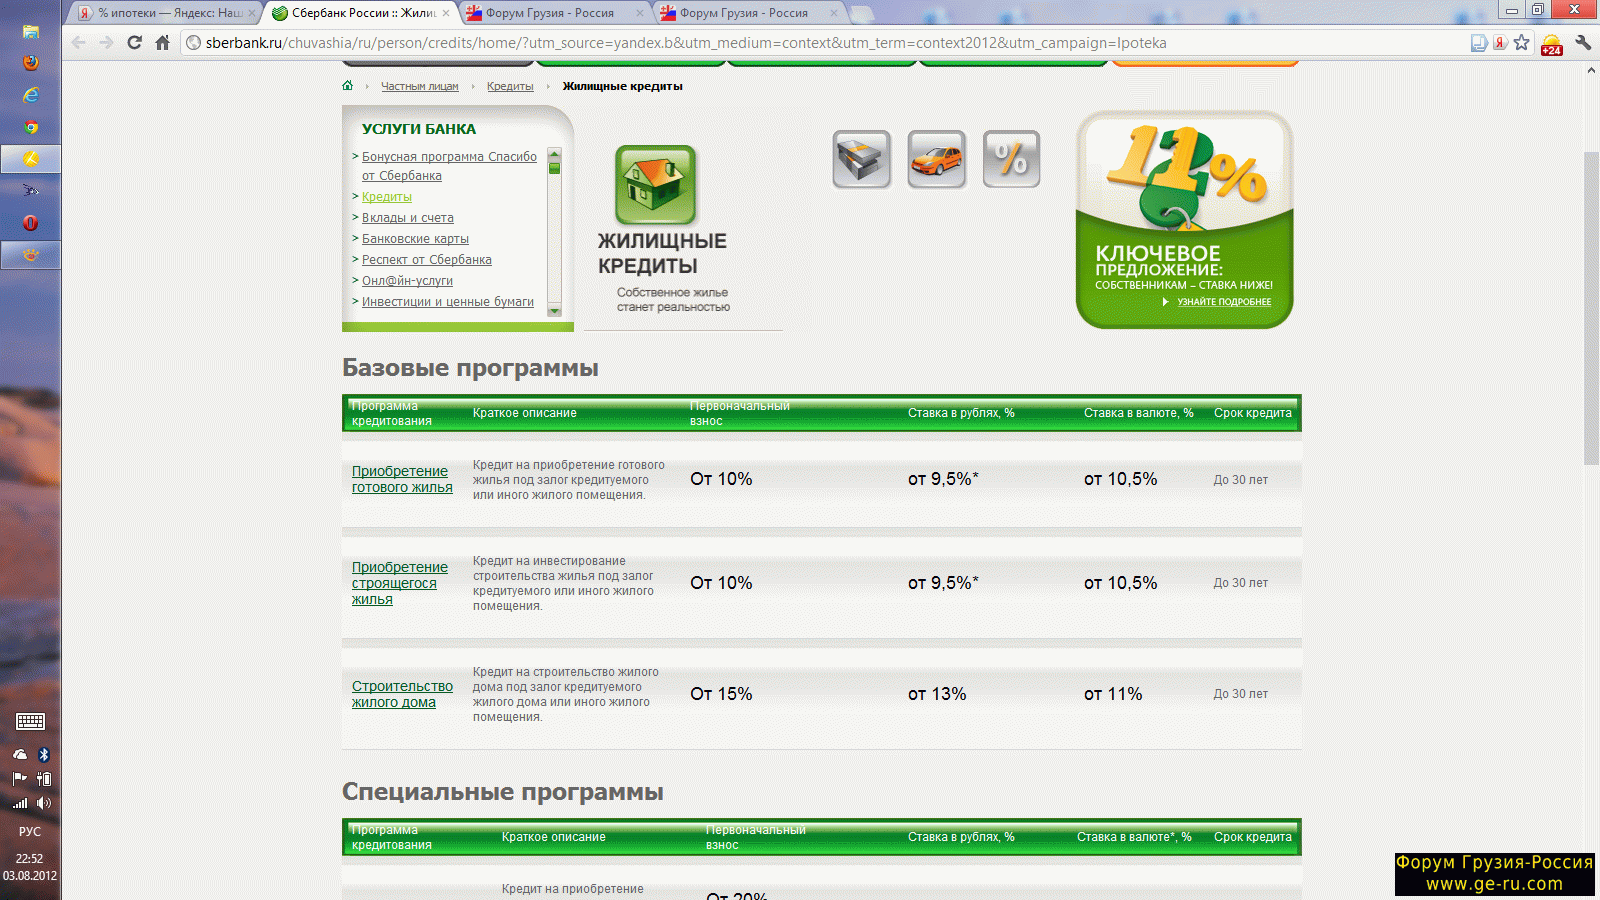1600x900 pixels.
Task: Launch Internet Explorer from the taskbar
Action: click(x=31, y=95)
